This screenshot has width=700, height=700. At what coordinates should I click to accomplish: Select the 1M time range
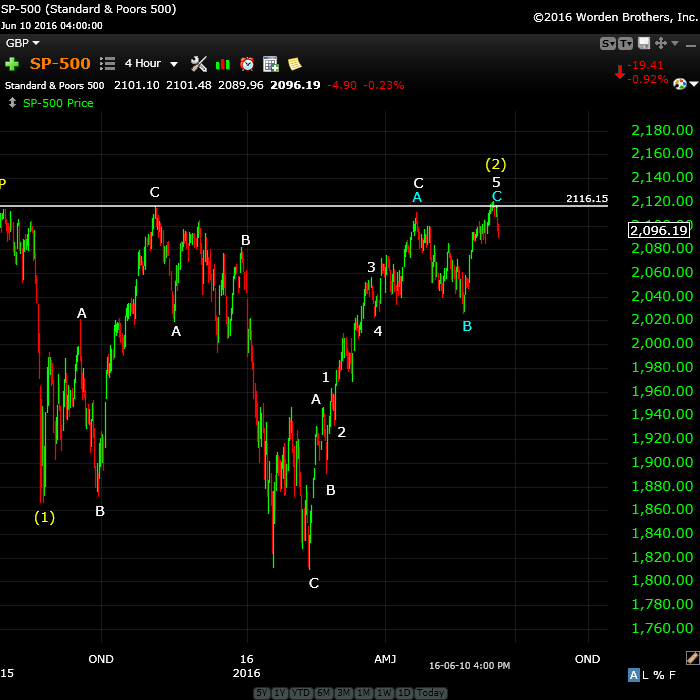coord(363,693)
